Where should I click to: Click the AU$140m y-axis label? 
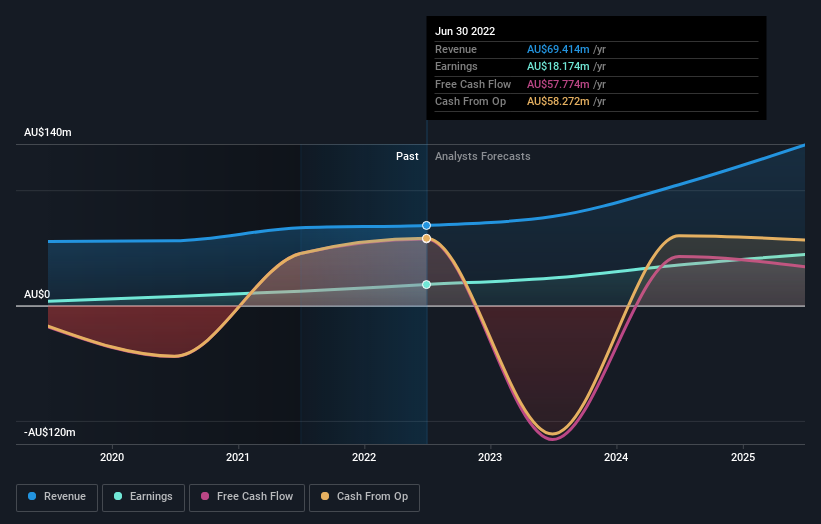pos(48,132)
